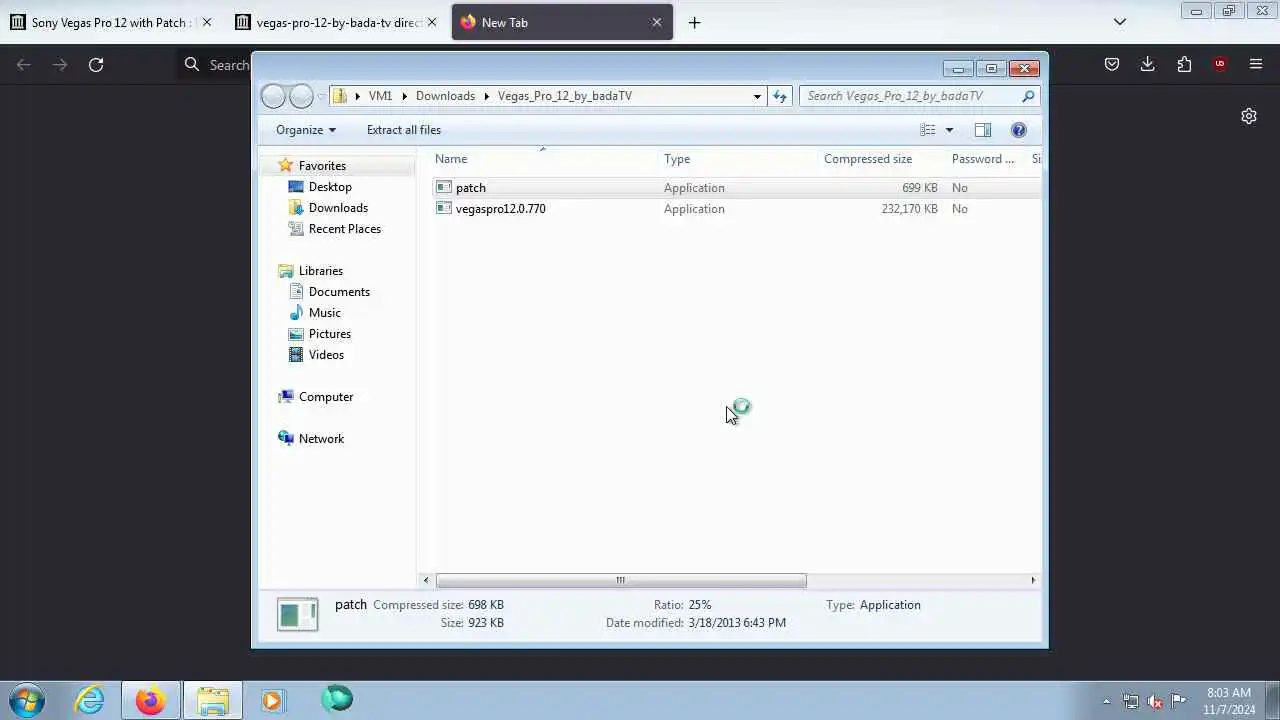Screen dimensions: 1280x720
Task: Click the horizontal scrollbar thumb
Action: point(621,580)
